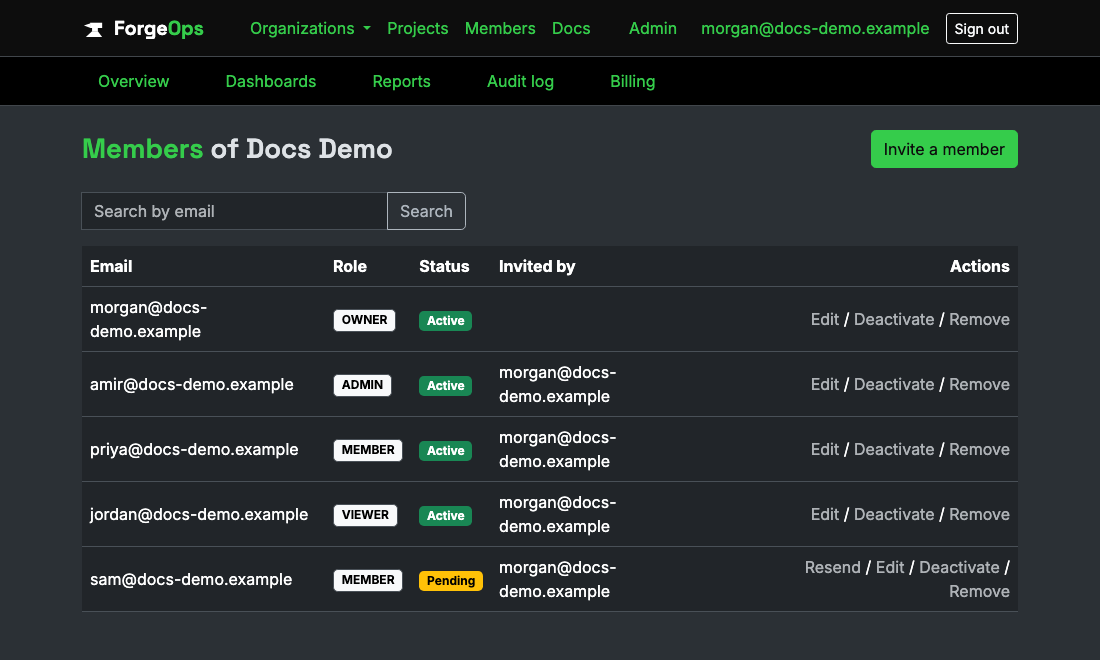Open the Docs navigation link
The image size is (1100, 660).
[571, 29]
